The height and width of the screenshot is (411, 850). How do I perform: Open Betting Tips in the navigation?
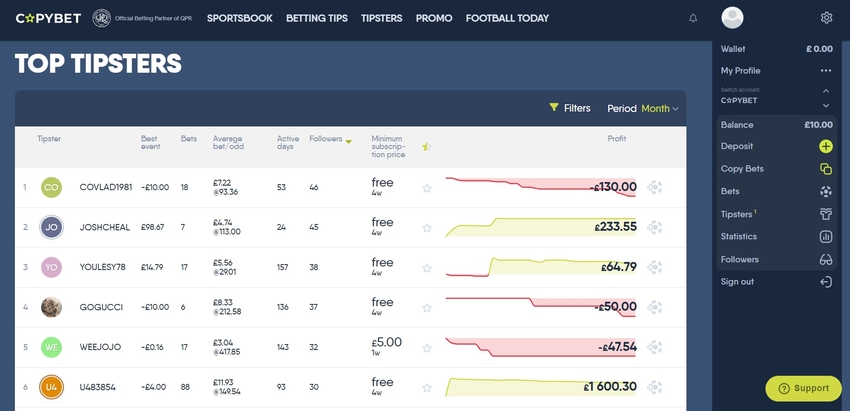(317, 18)
